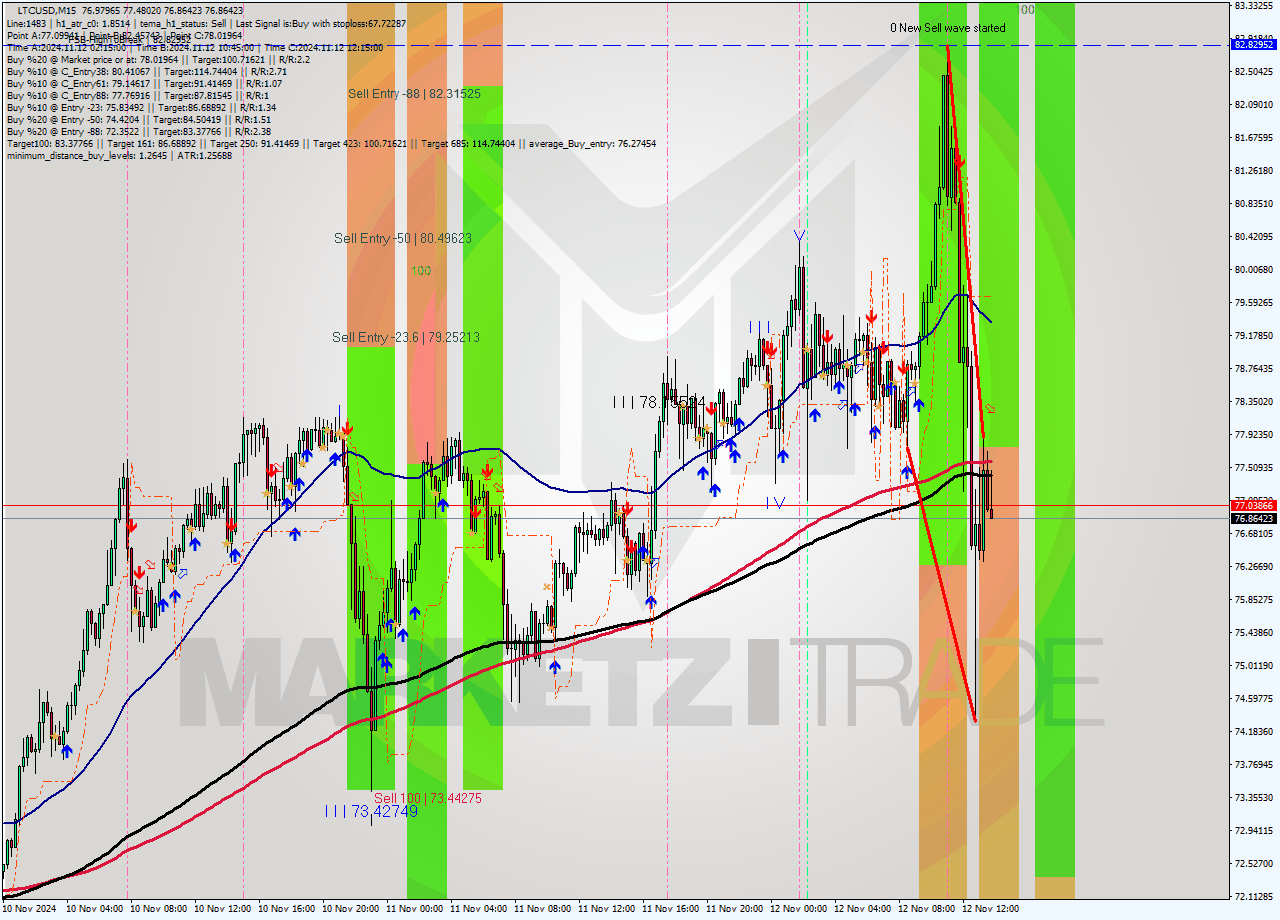Viewport: 1280px width, 920px height.
Task: Select the 'Sell Entry -23.6 | 79.25213' label
Action: (x=405, y=337)
